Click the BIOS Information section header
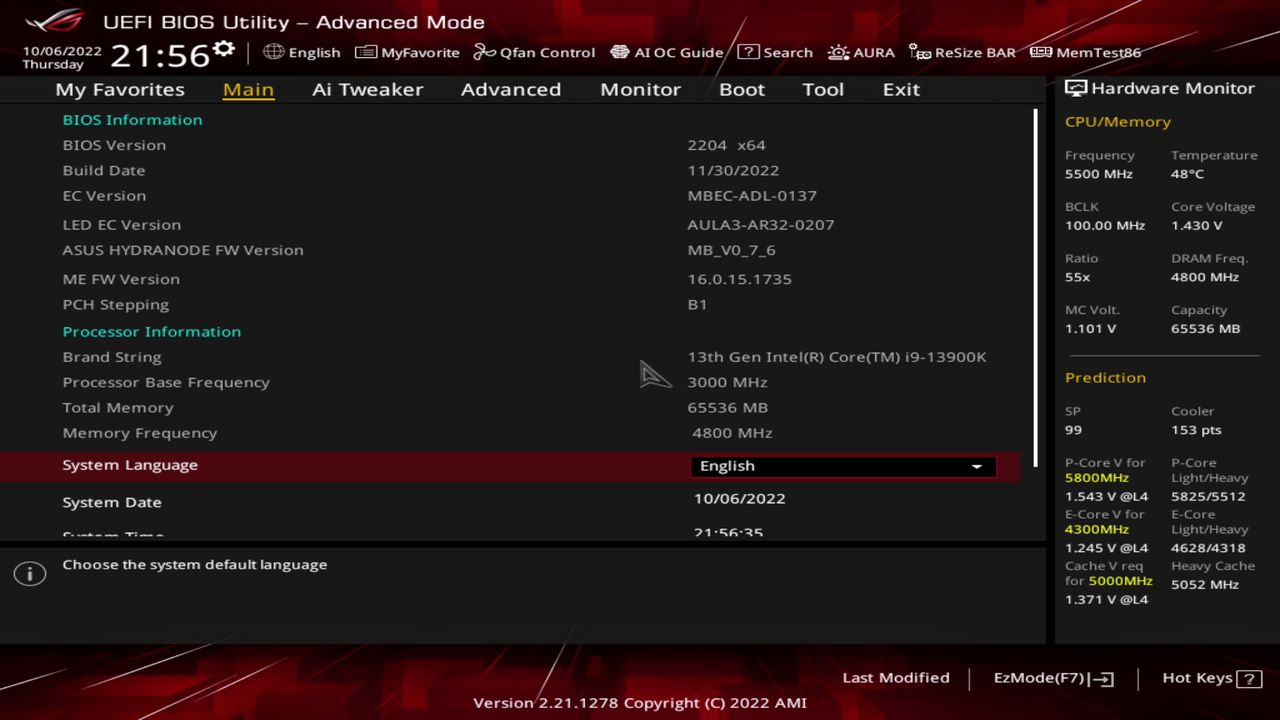 tap(132, 119)
